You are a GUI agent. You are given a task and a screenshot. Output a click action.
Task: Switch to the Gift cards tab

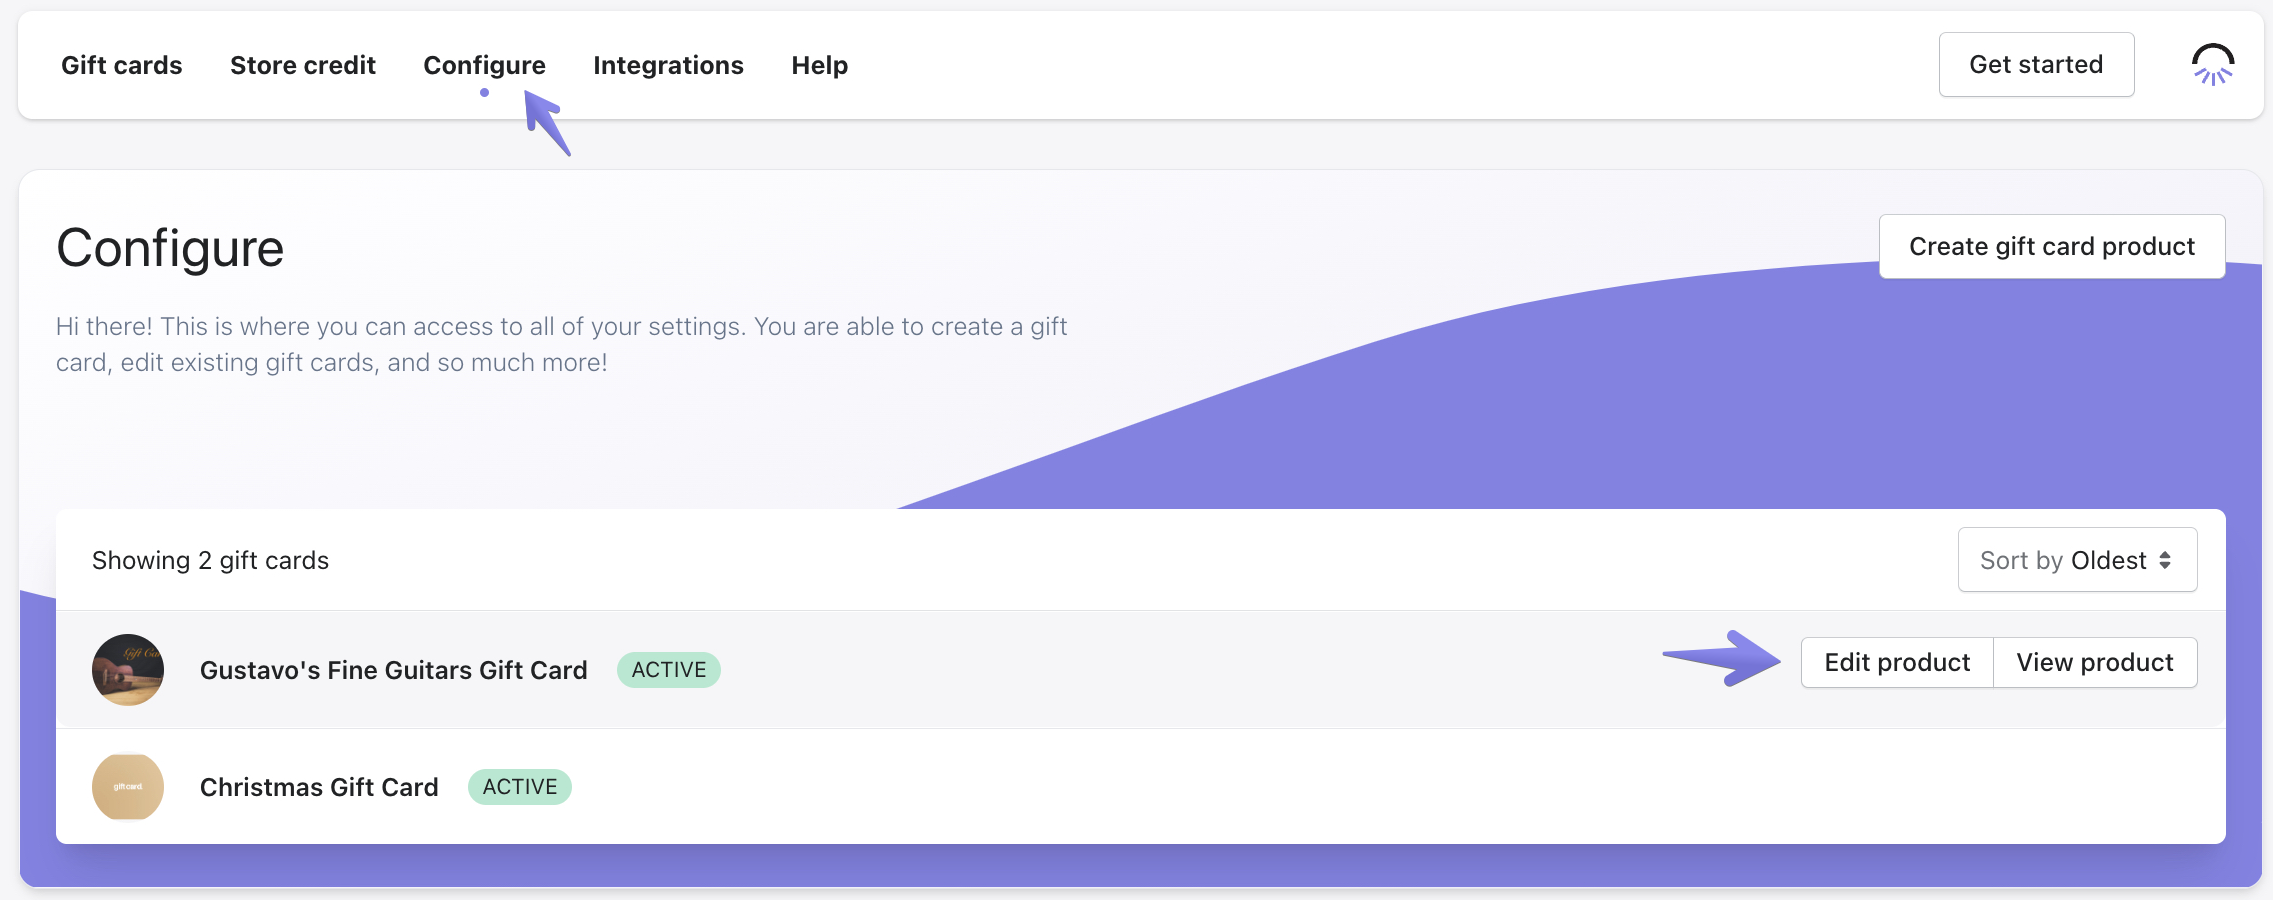pos(122,65)
